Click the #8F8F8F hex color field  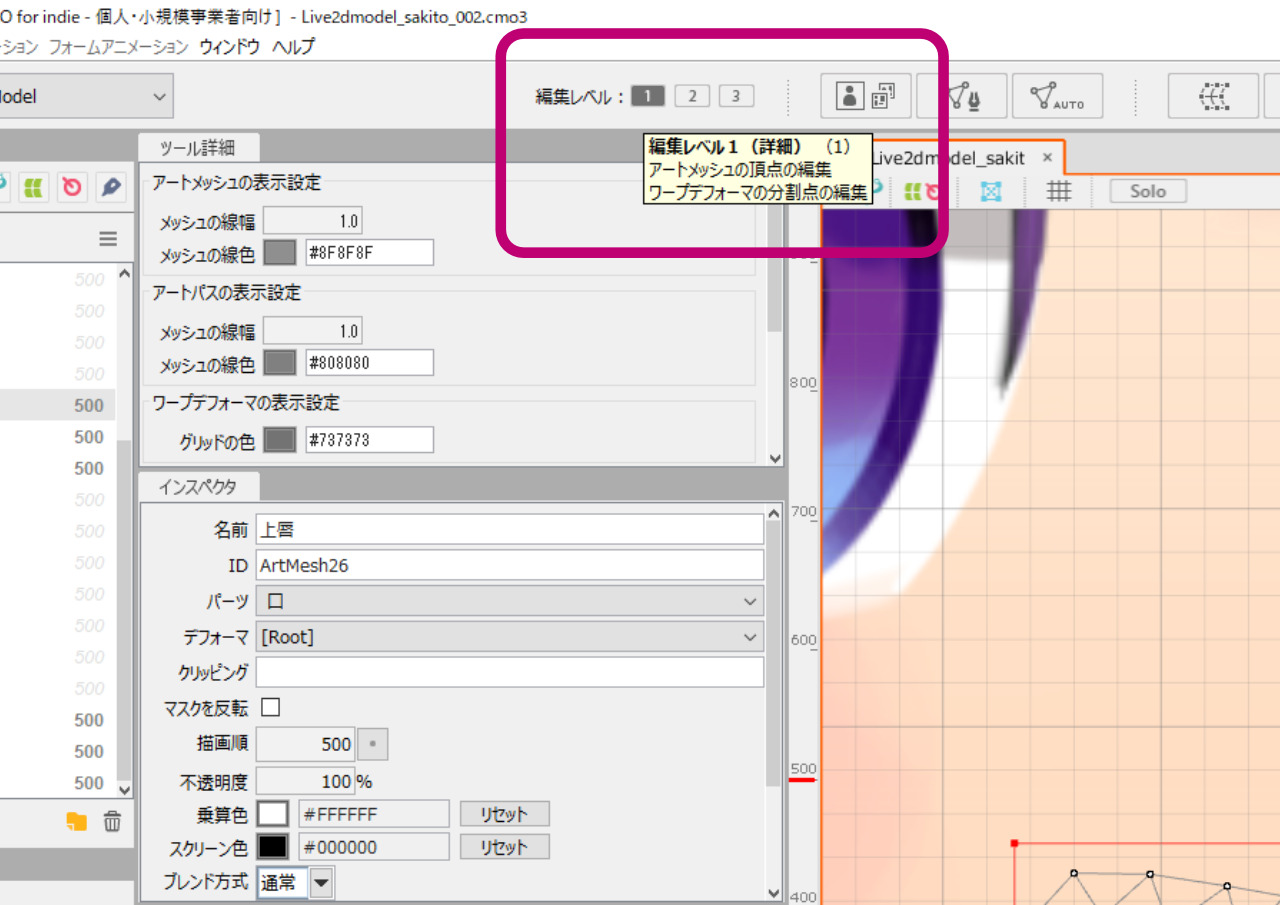tap(369, 253)
